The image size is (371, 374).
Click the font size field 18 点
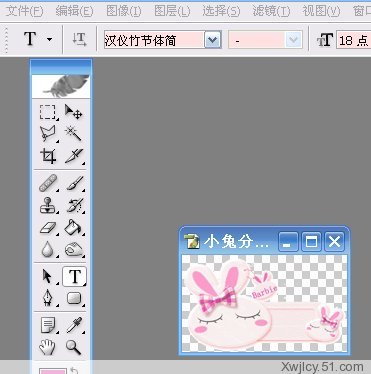(354, 40)
